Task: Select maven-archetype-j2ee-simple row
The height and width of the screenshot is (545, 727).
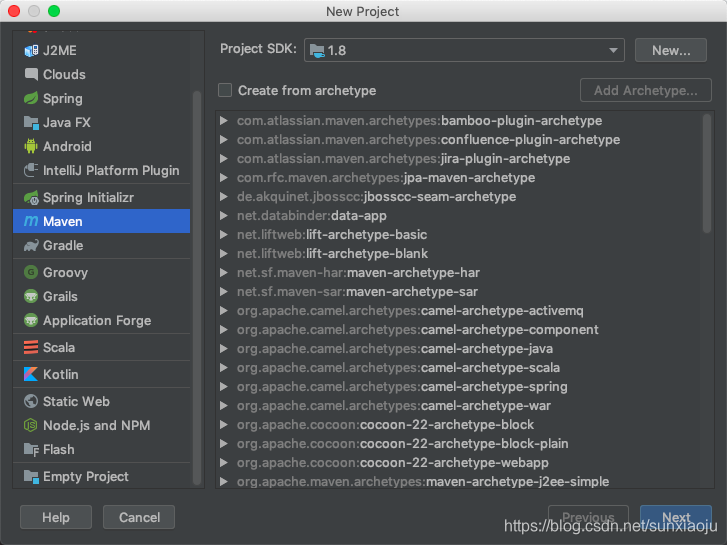Action: point(459,481)
